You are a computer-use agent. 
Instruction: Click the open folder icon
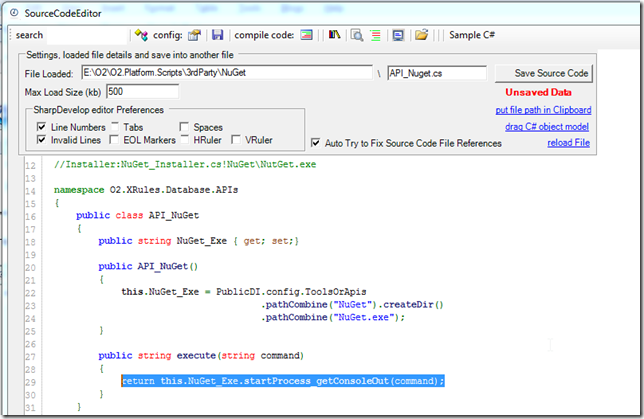pos(422,35)
